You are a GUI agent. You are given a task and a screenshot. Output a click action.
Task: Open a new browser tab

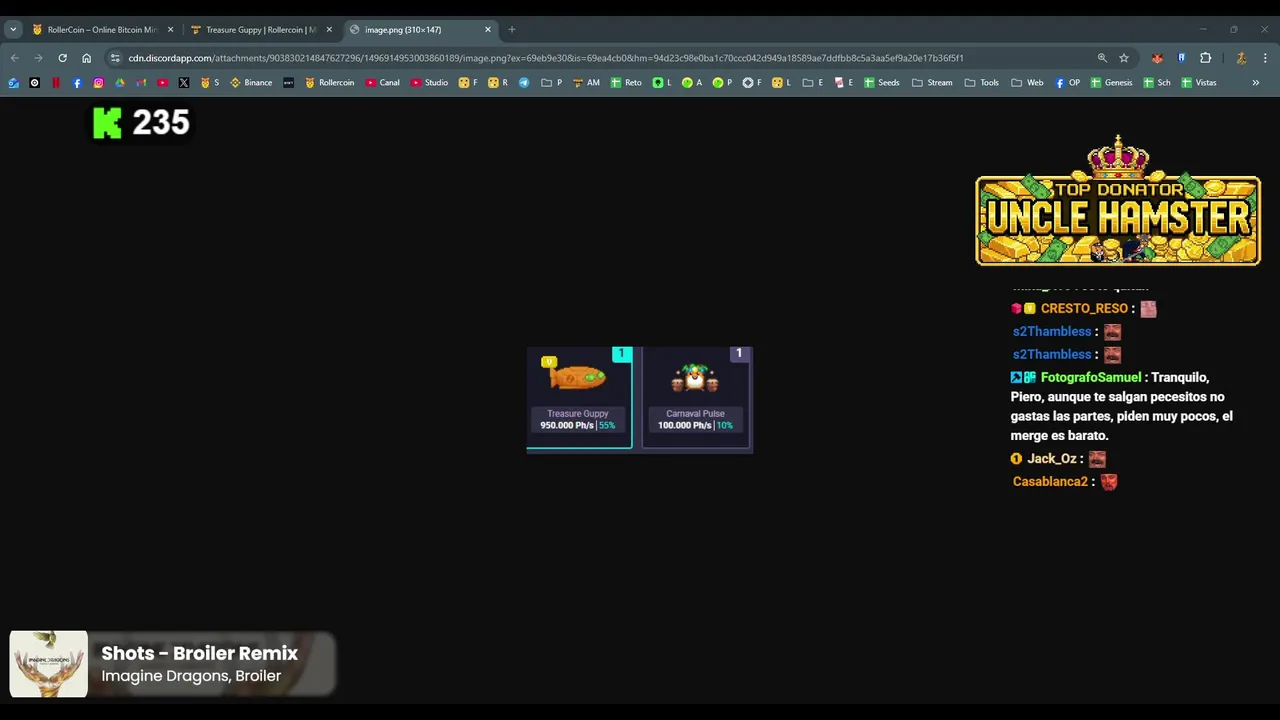[x=512, y=29]
